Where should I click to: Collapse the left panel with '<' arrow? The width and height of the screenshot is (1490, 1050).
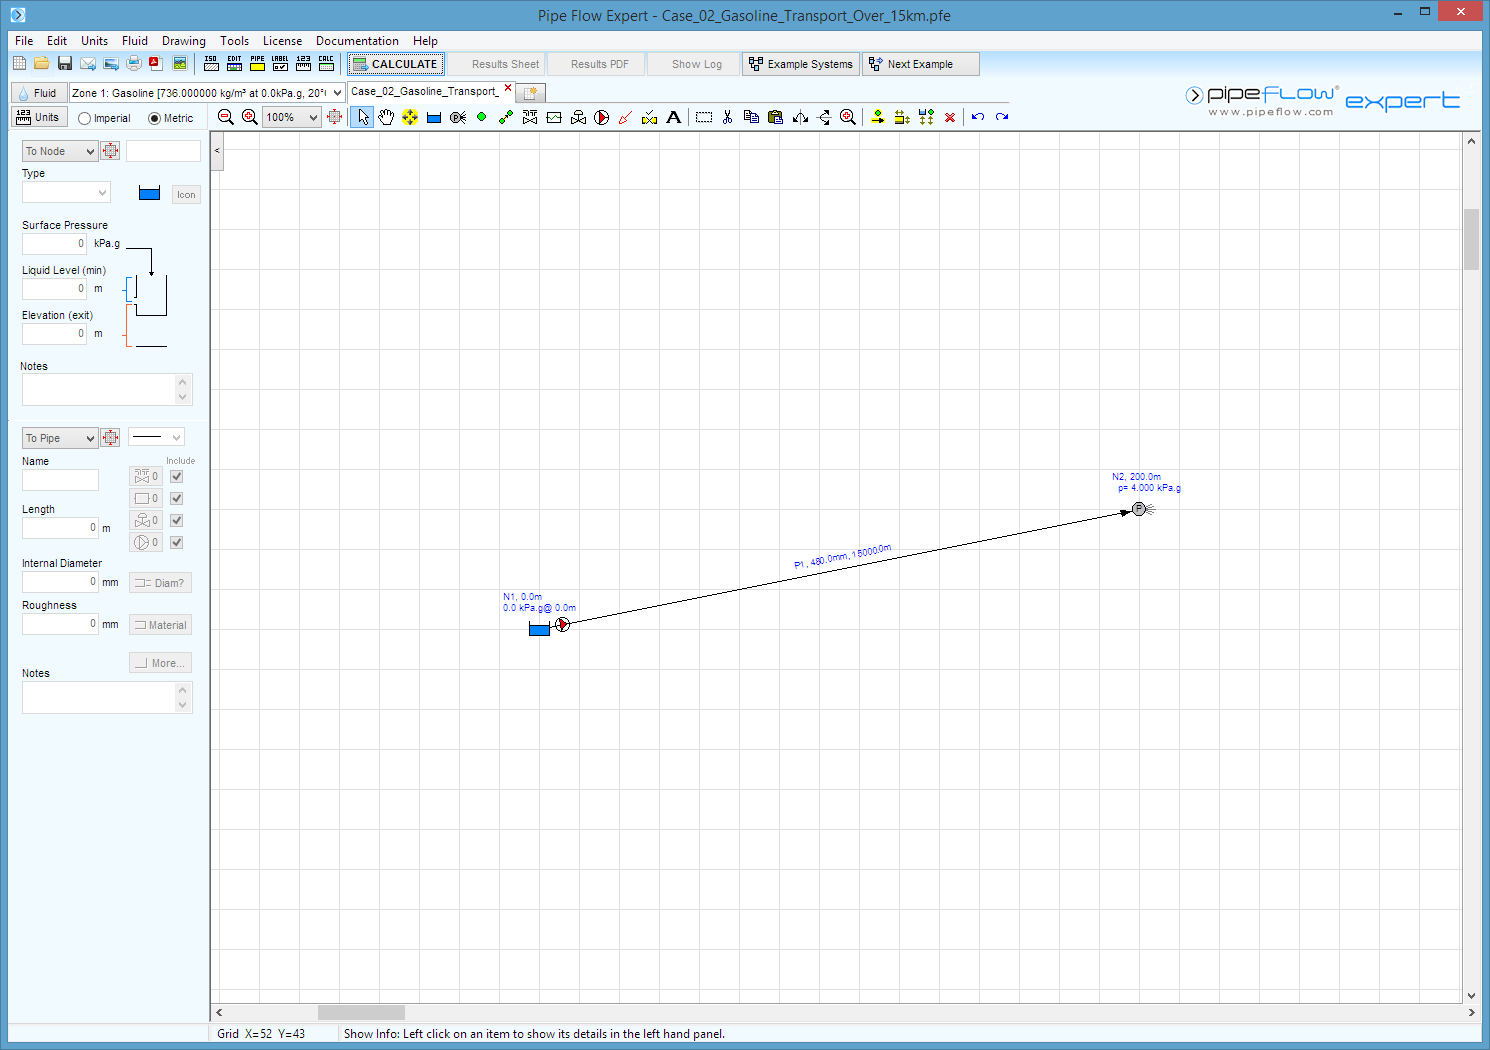217,151
